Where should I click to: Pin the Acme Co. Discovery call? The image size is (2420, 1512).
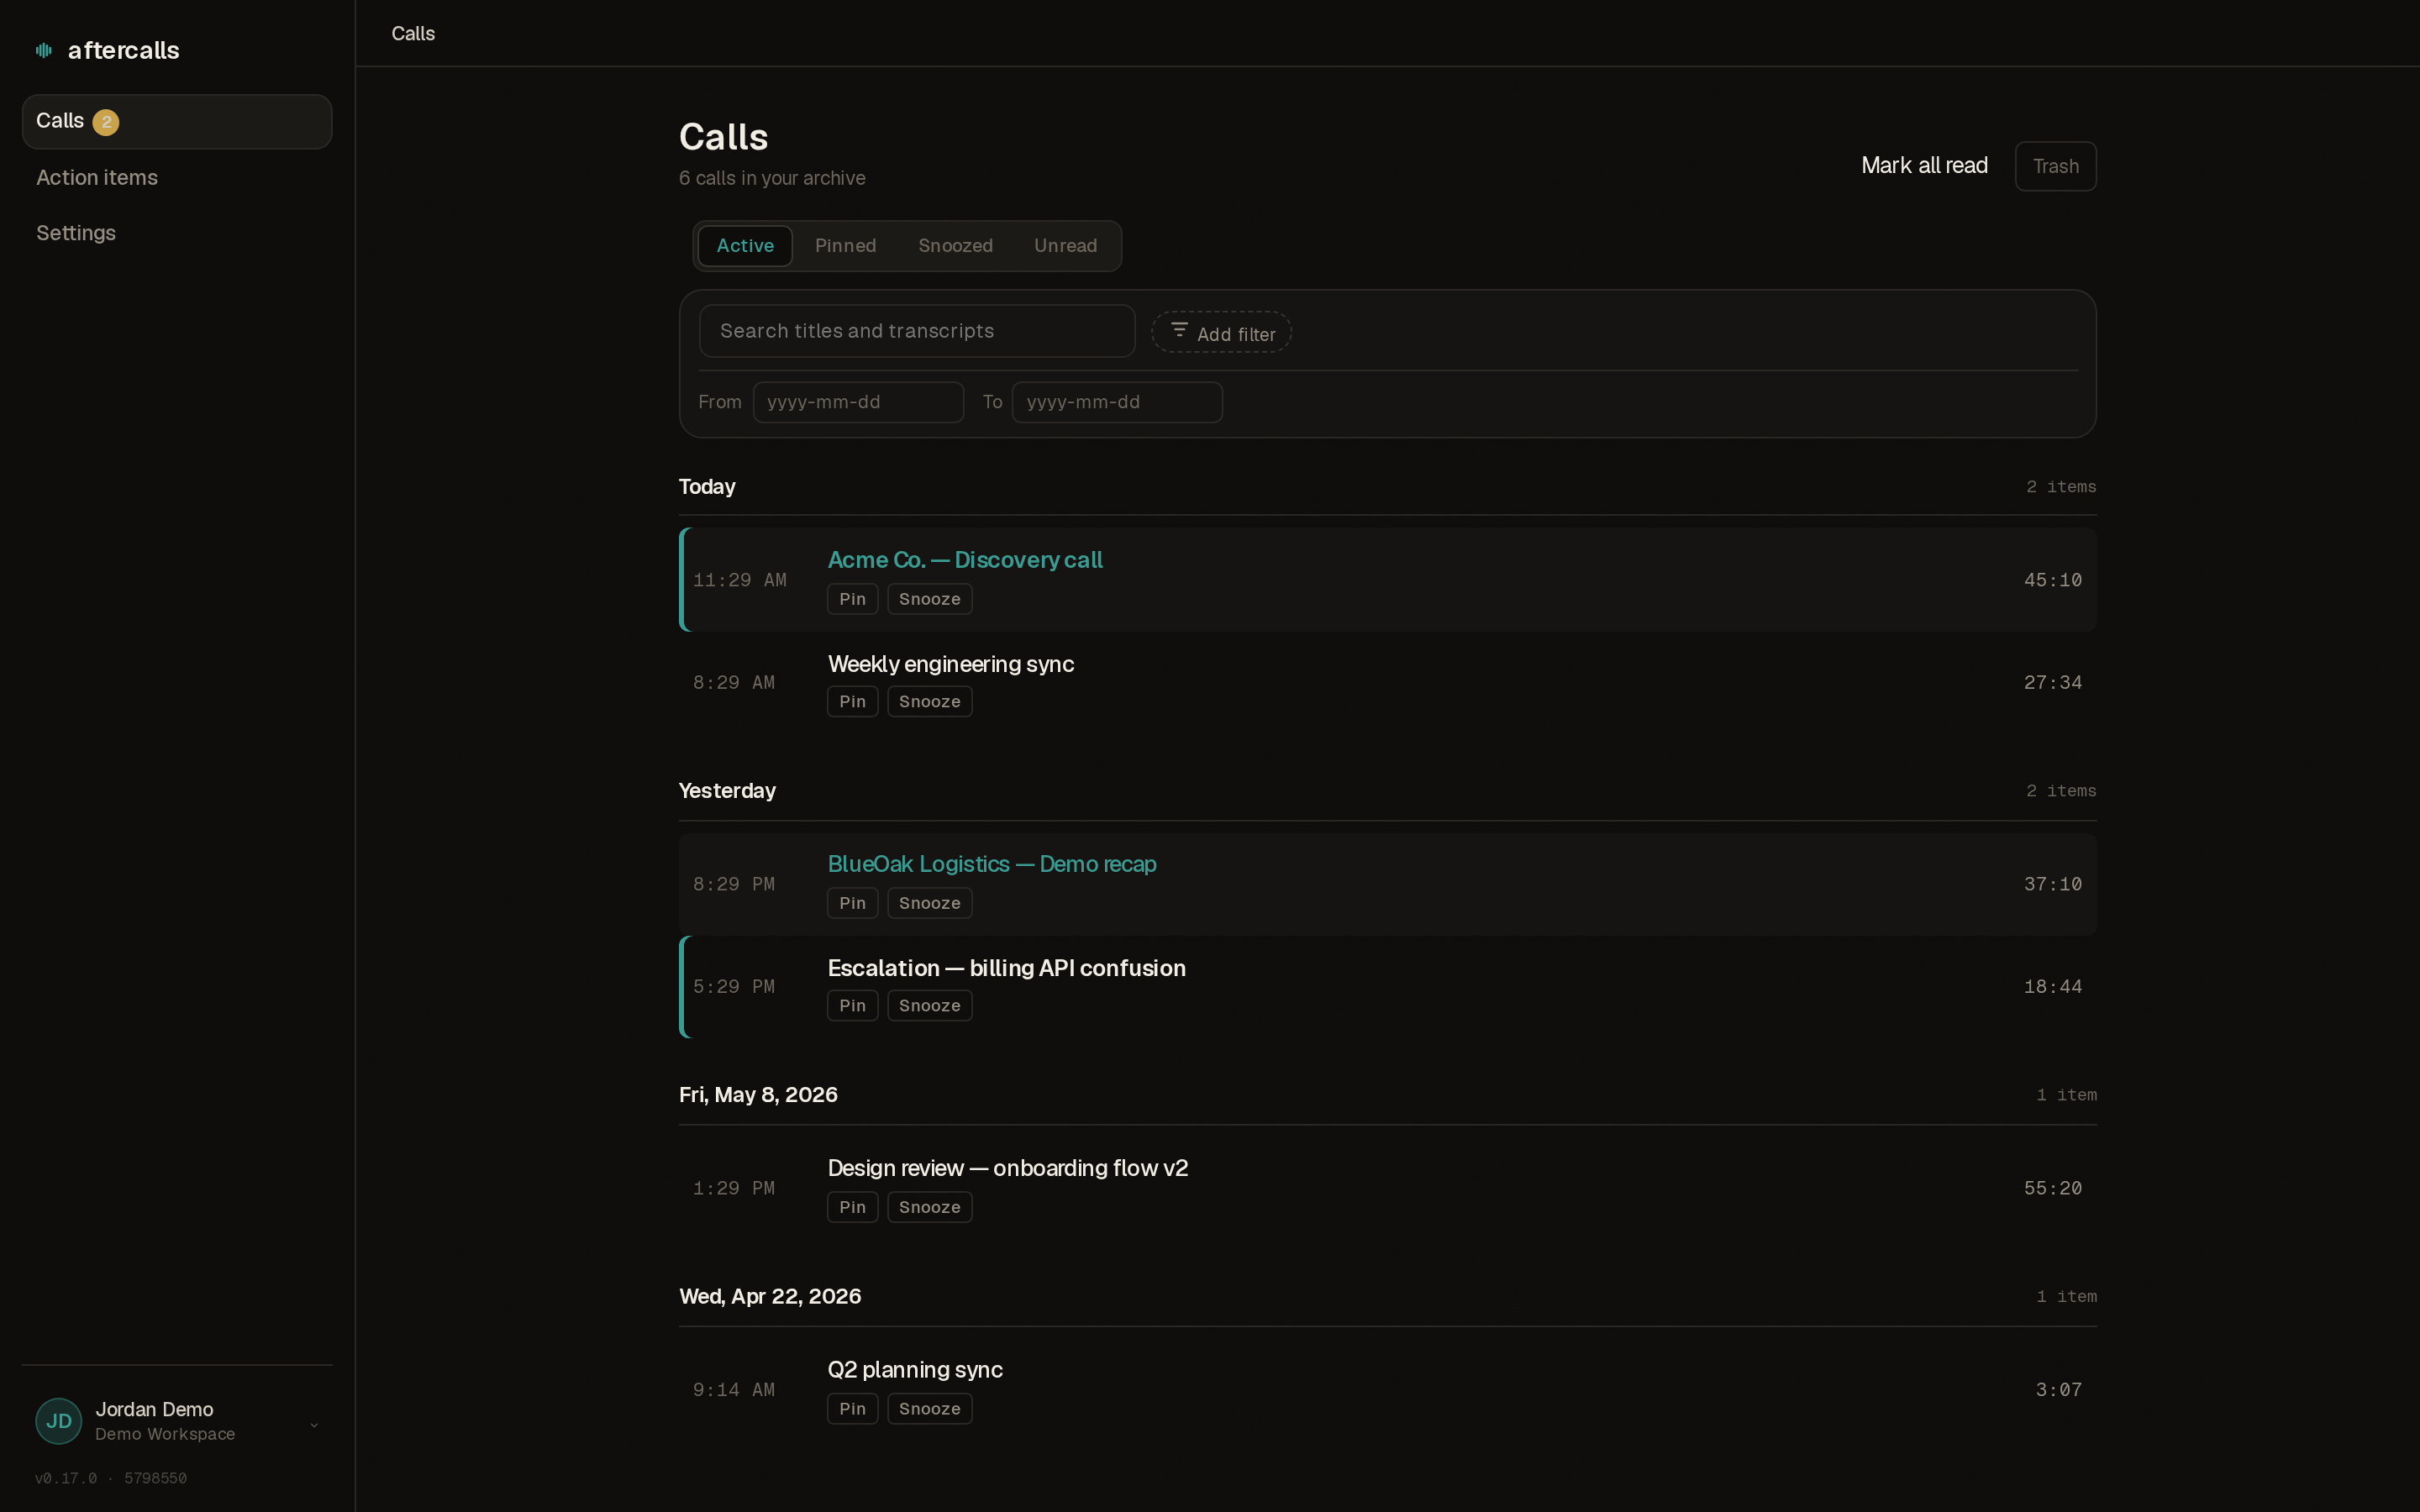click(852, 599)
